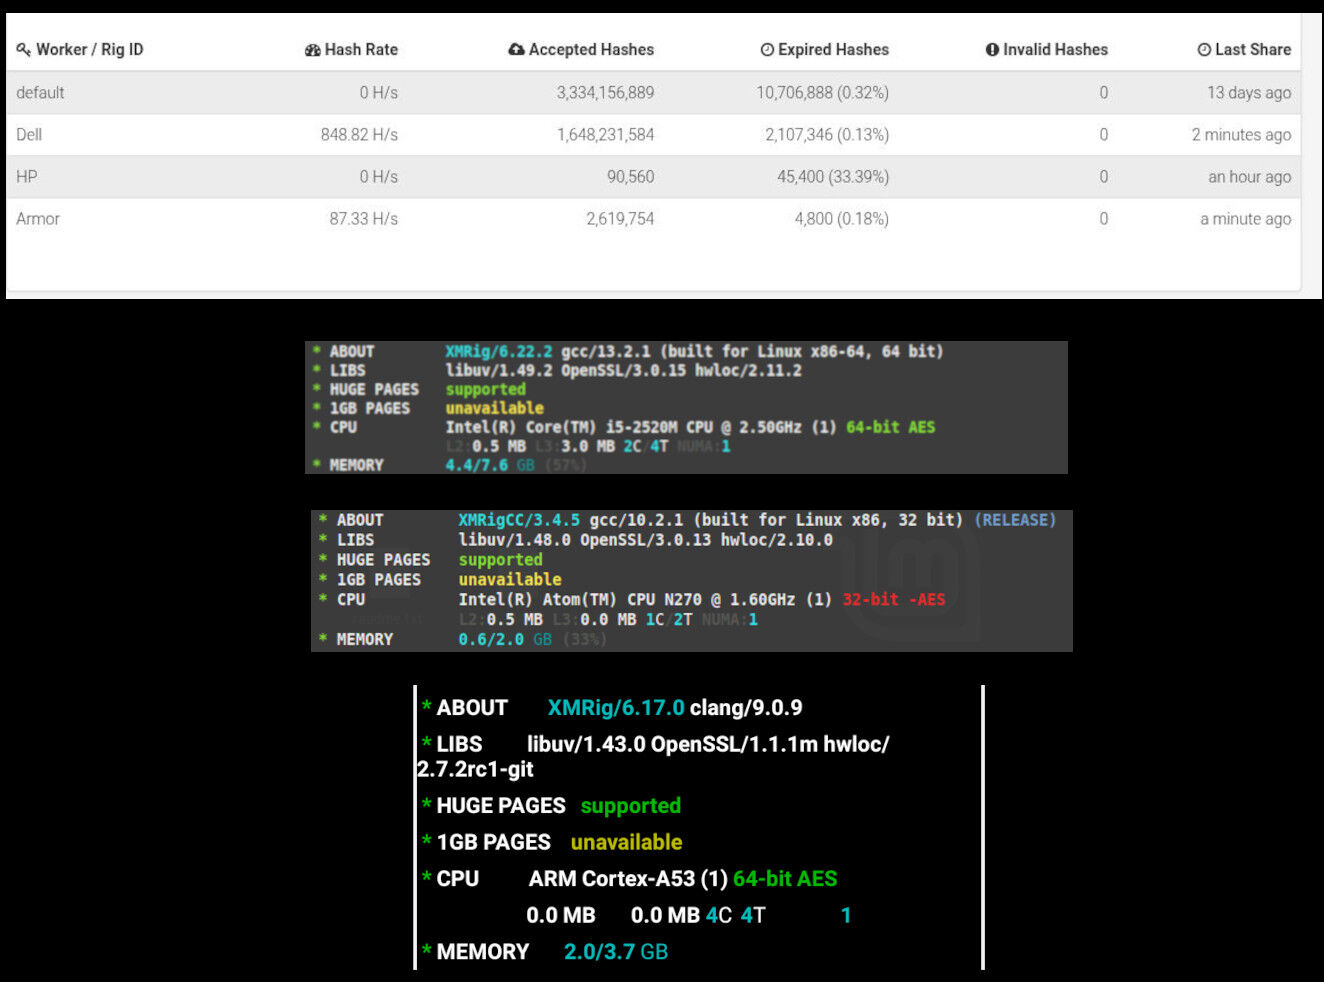This screenshot has height=982, width=1324.
Task: Click the memory value 4.4/7.6
Action: [476, 465]
